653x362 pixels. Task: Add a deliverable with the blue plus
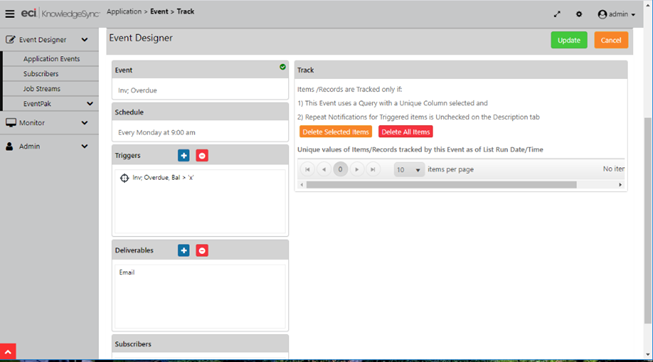[x=184, y=250]
